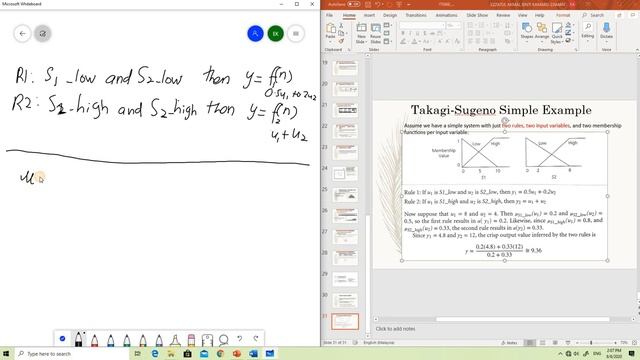Select slide 24 thumbnail

(345, 173)
